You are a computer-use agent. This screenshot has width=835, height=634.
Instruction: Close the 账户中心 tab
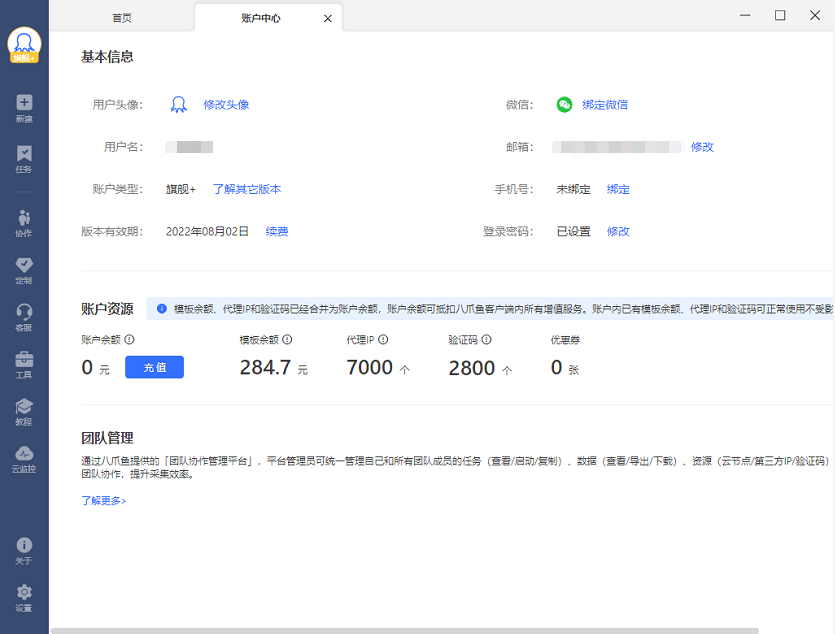(328, 19)
